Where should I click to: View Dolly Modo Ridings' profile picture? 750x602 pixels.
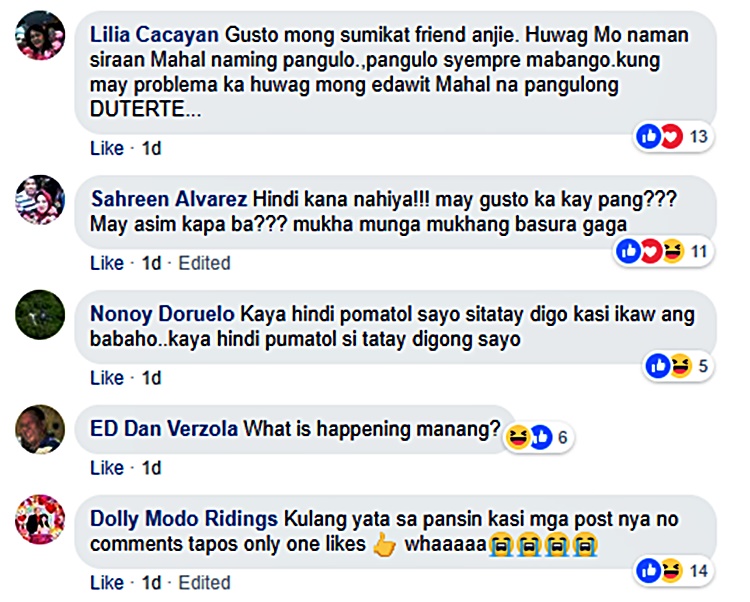(x=40, y=519)
